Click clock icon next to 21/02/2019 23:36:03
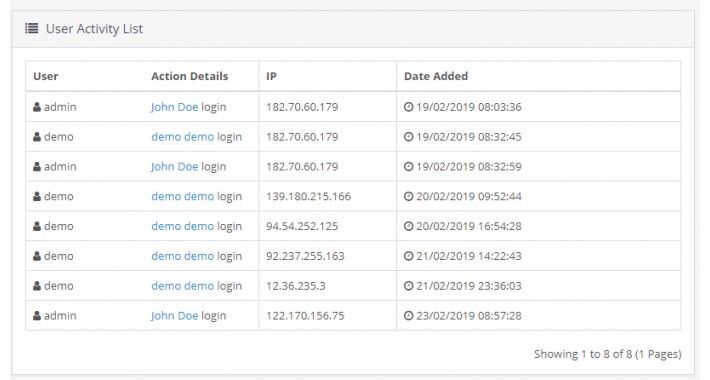710x380 pixels. click(x=408, y=286)
